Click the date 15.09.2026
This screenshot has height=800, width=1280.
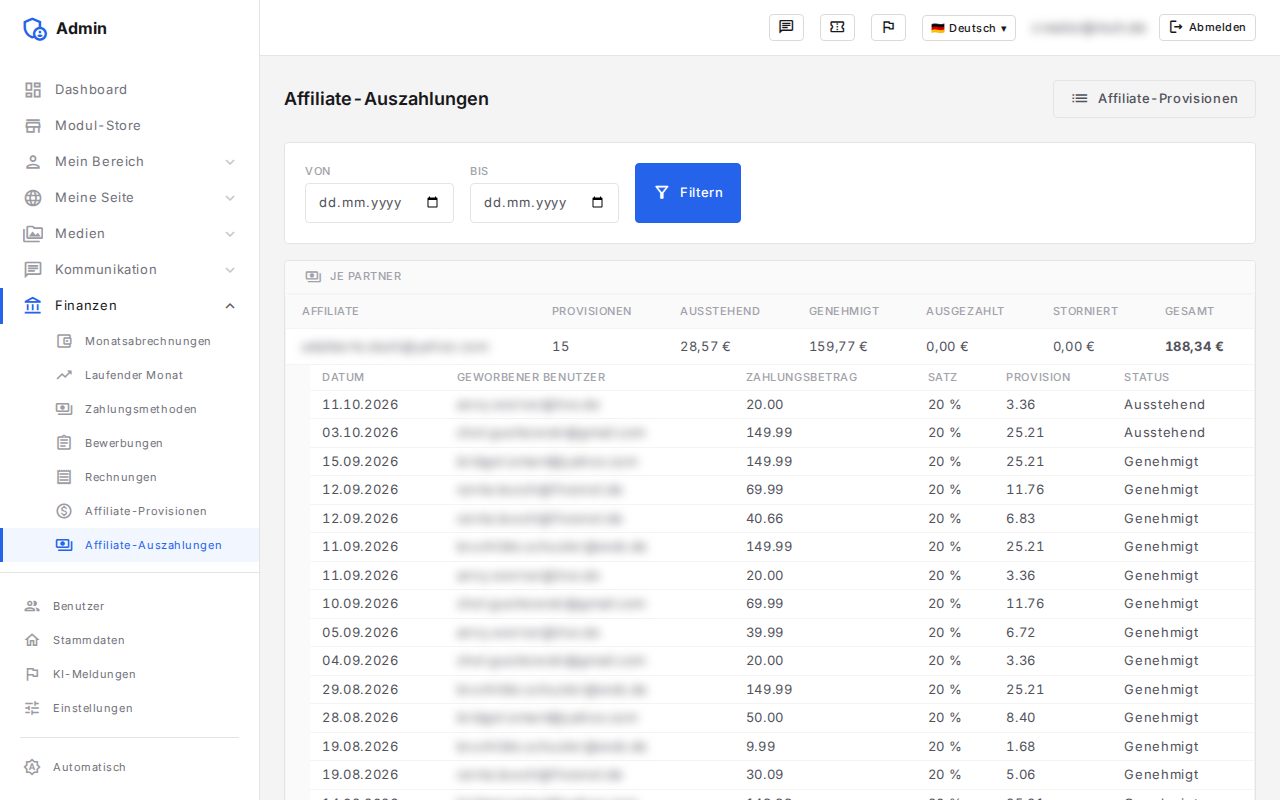[360, 462]
